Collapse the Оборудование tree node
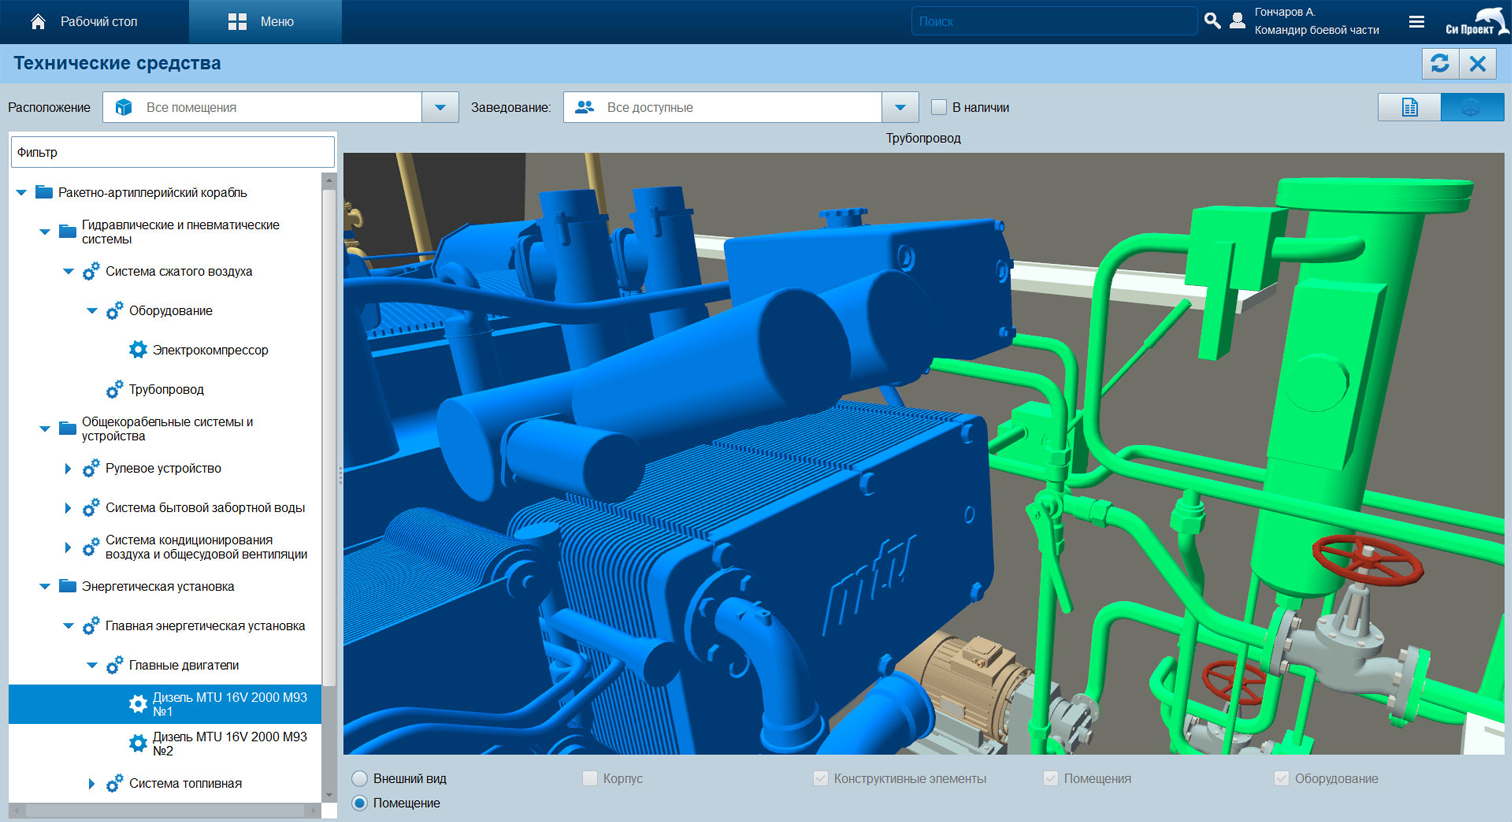 (92, 311)
